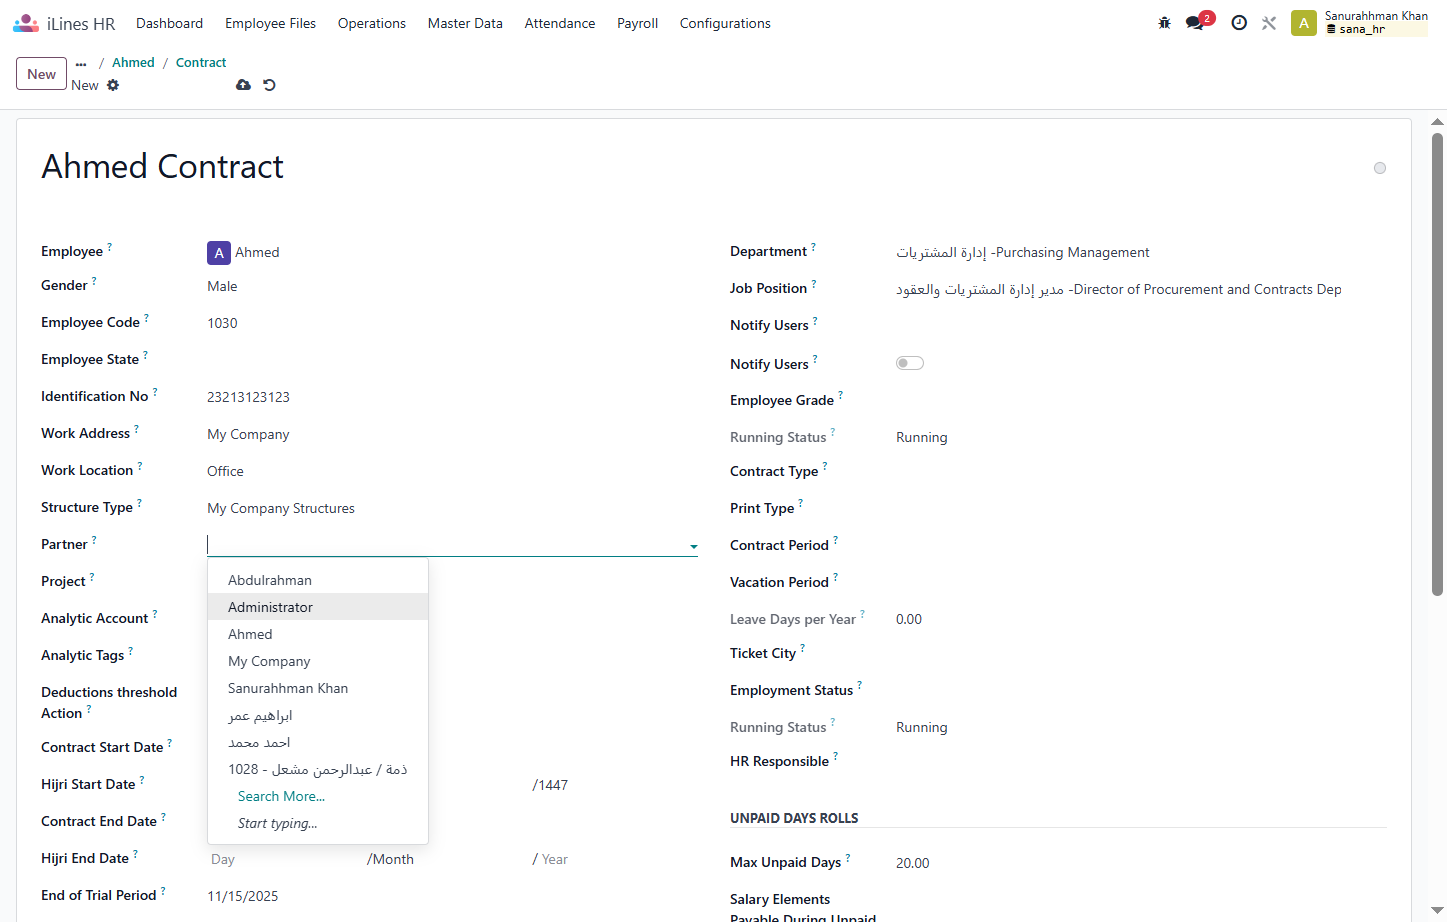
Task: Click the gear actions icon beside New
Action: click(x=113, y=85)
